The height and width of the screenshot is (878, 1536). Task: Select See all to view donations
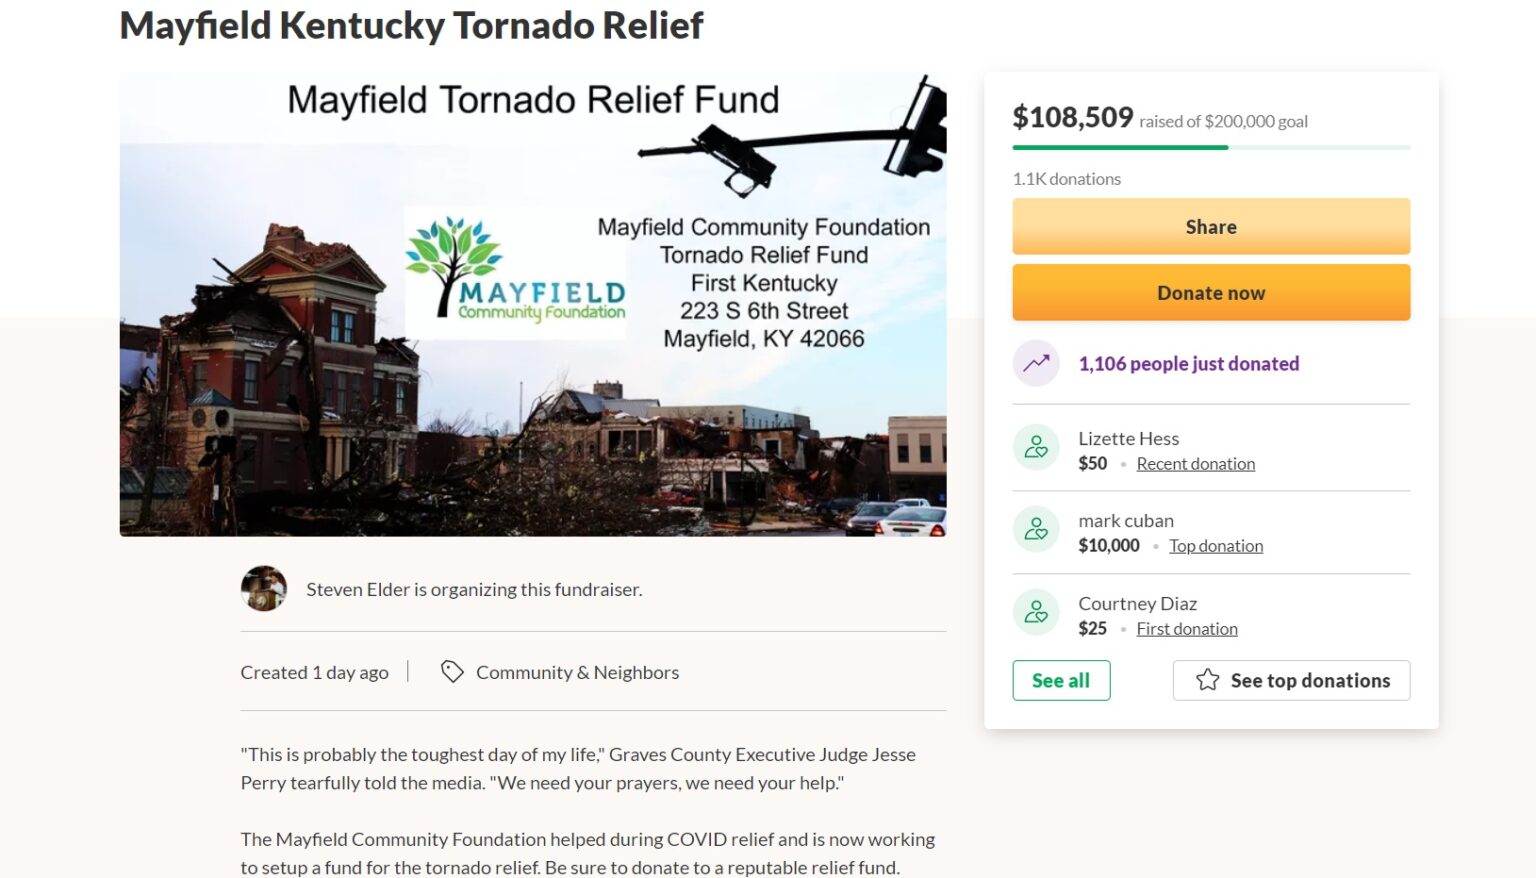pos(1061,680)
